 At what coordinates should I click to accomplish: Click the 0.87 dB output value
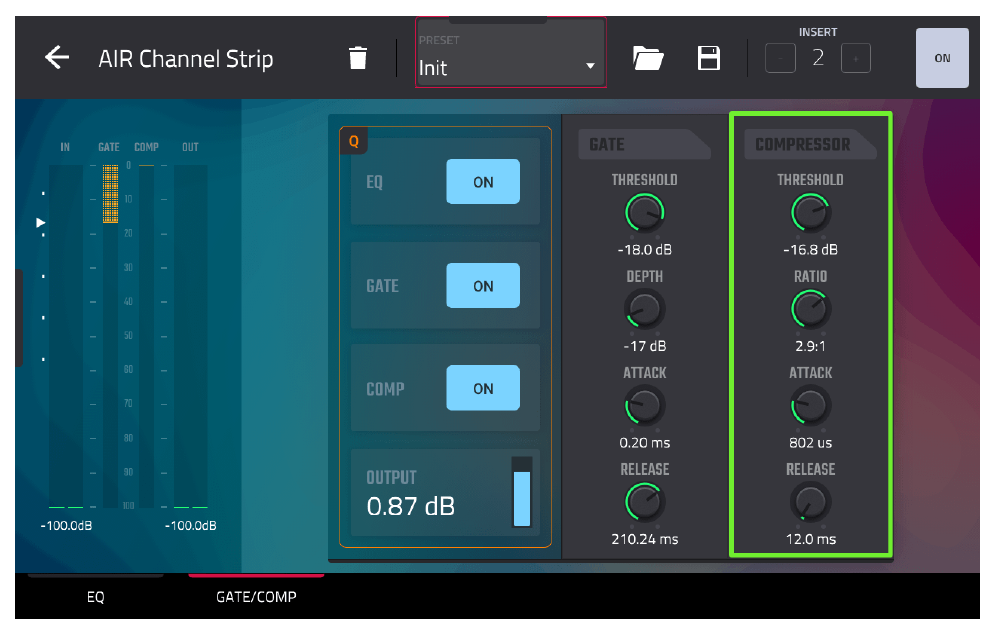[410, 506]
